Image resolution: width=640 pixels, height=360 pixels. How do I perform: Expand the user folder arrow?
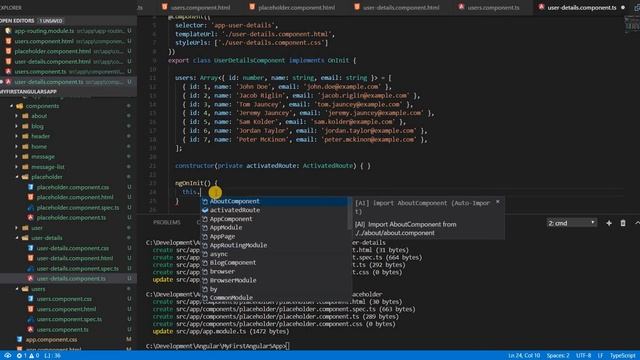click(x=17, y=228)
